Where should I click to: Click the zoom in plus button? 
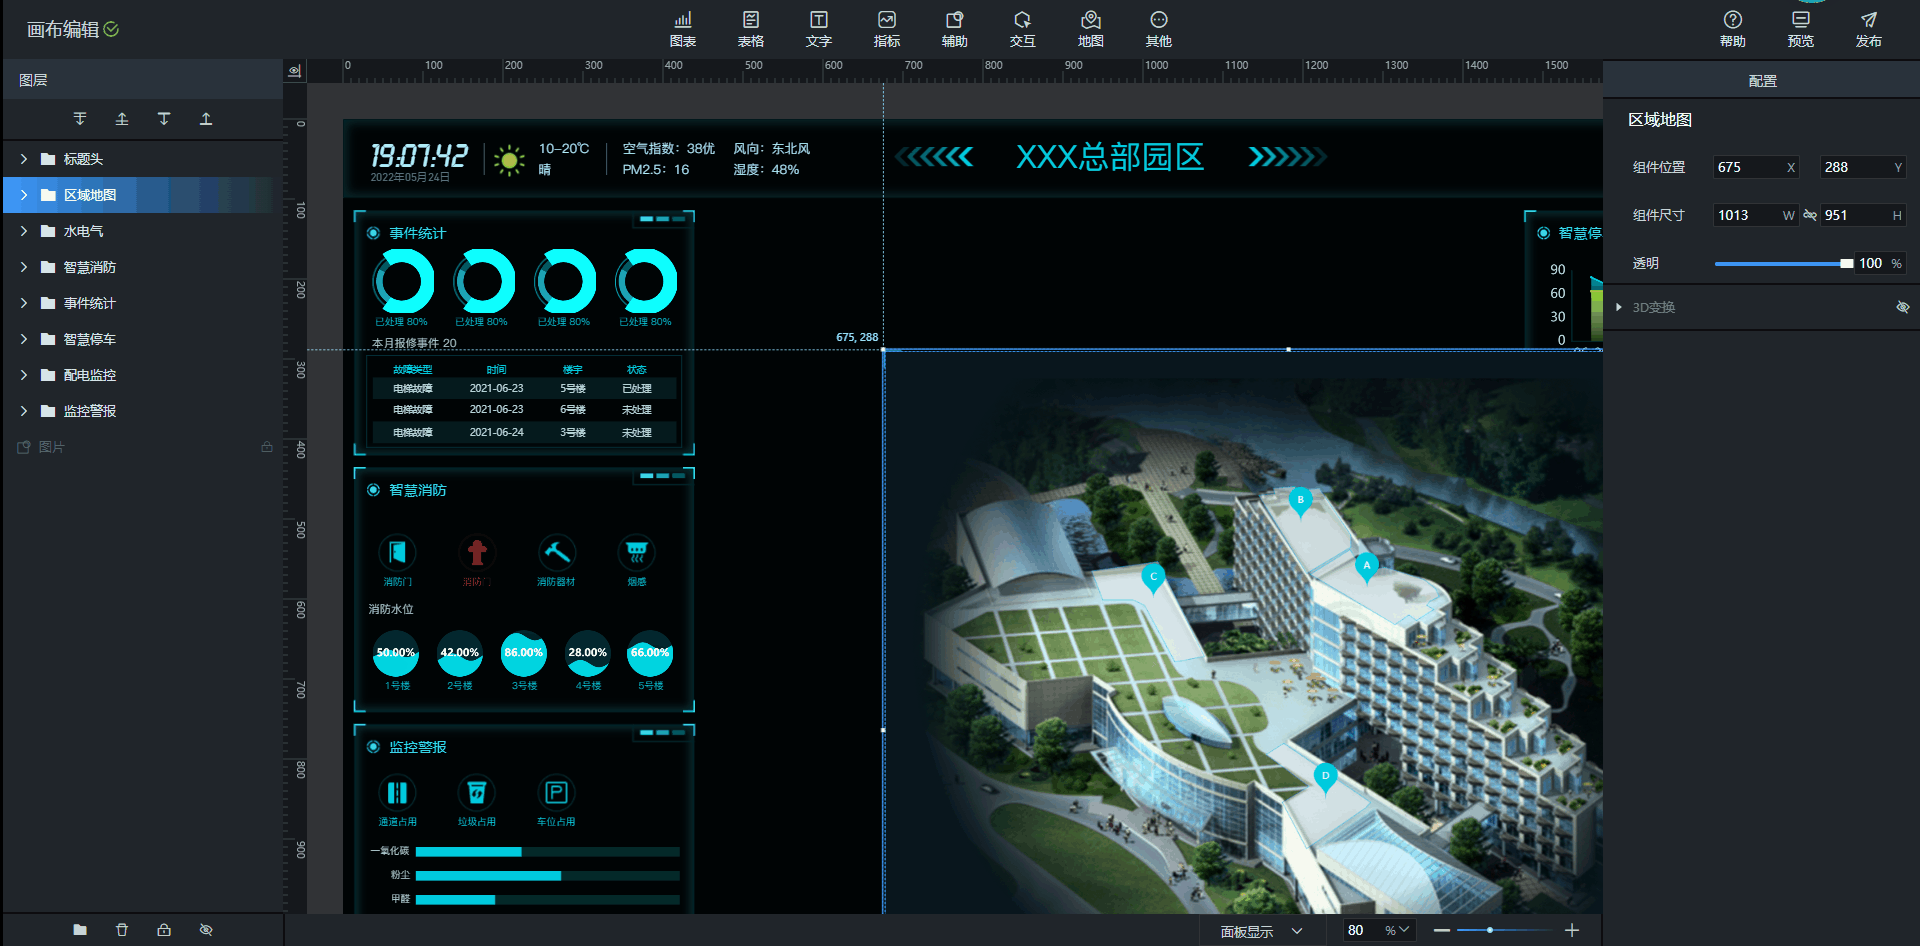[1572, 930]
